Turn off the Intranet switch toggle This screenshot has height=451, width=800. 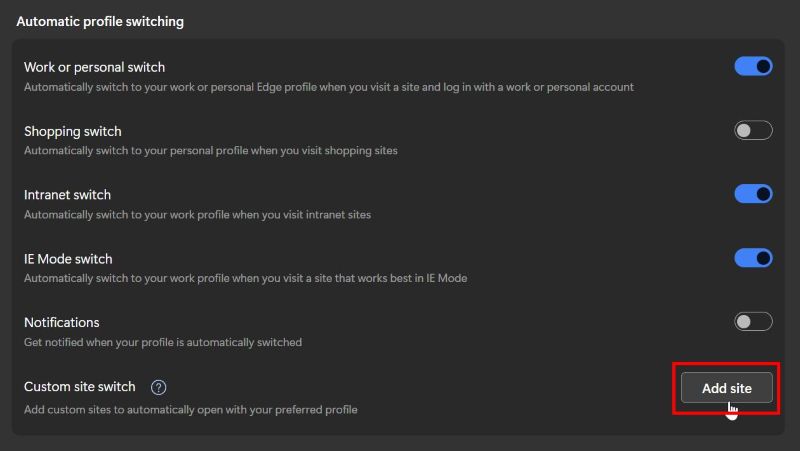753,194
